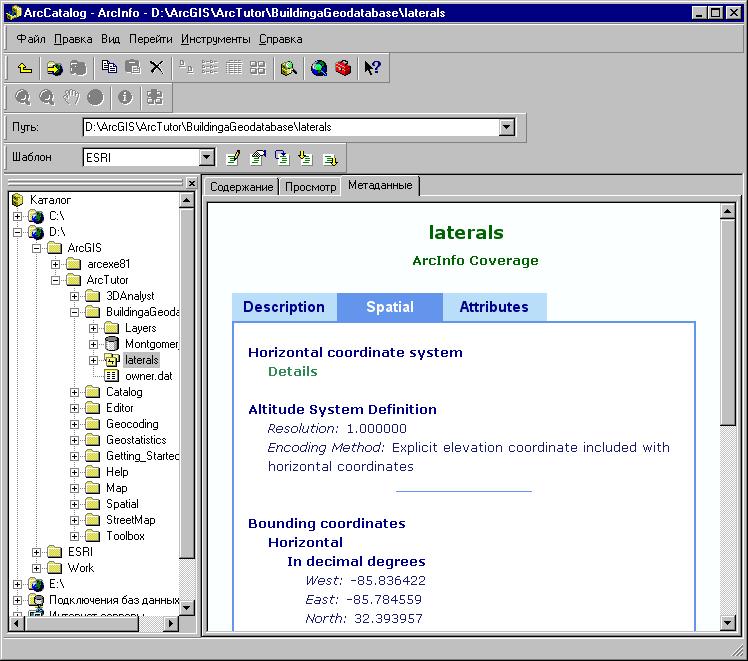Viewport: 748px width, 661px height.
Task: Click the Подключения баз данных tree item
Action: (114, 600)
